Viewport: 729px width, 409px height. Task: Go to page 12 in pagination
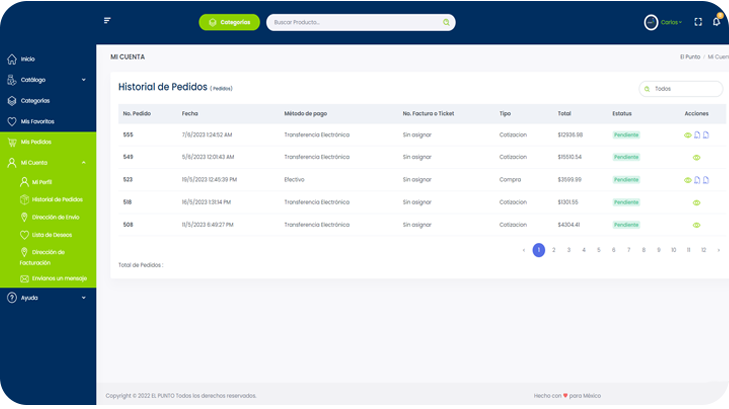pos(703,250)
